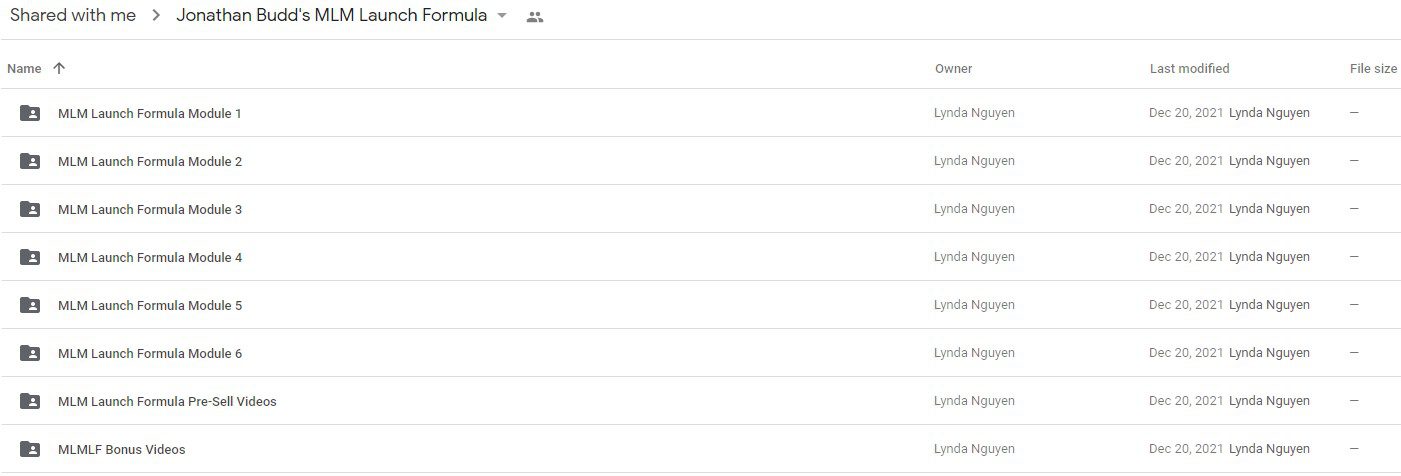This screenshot has height=476, width=1401.
Task: Click the shared people icon beside folder title
Action: [535, 17]
